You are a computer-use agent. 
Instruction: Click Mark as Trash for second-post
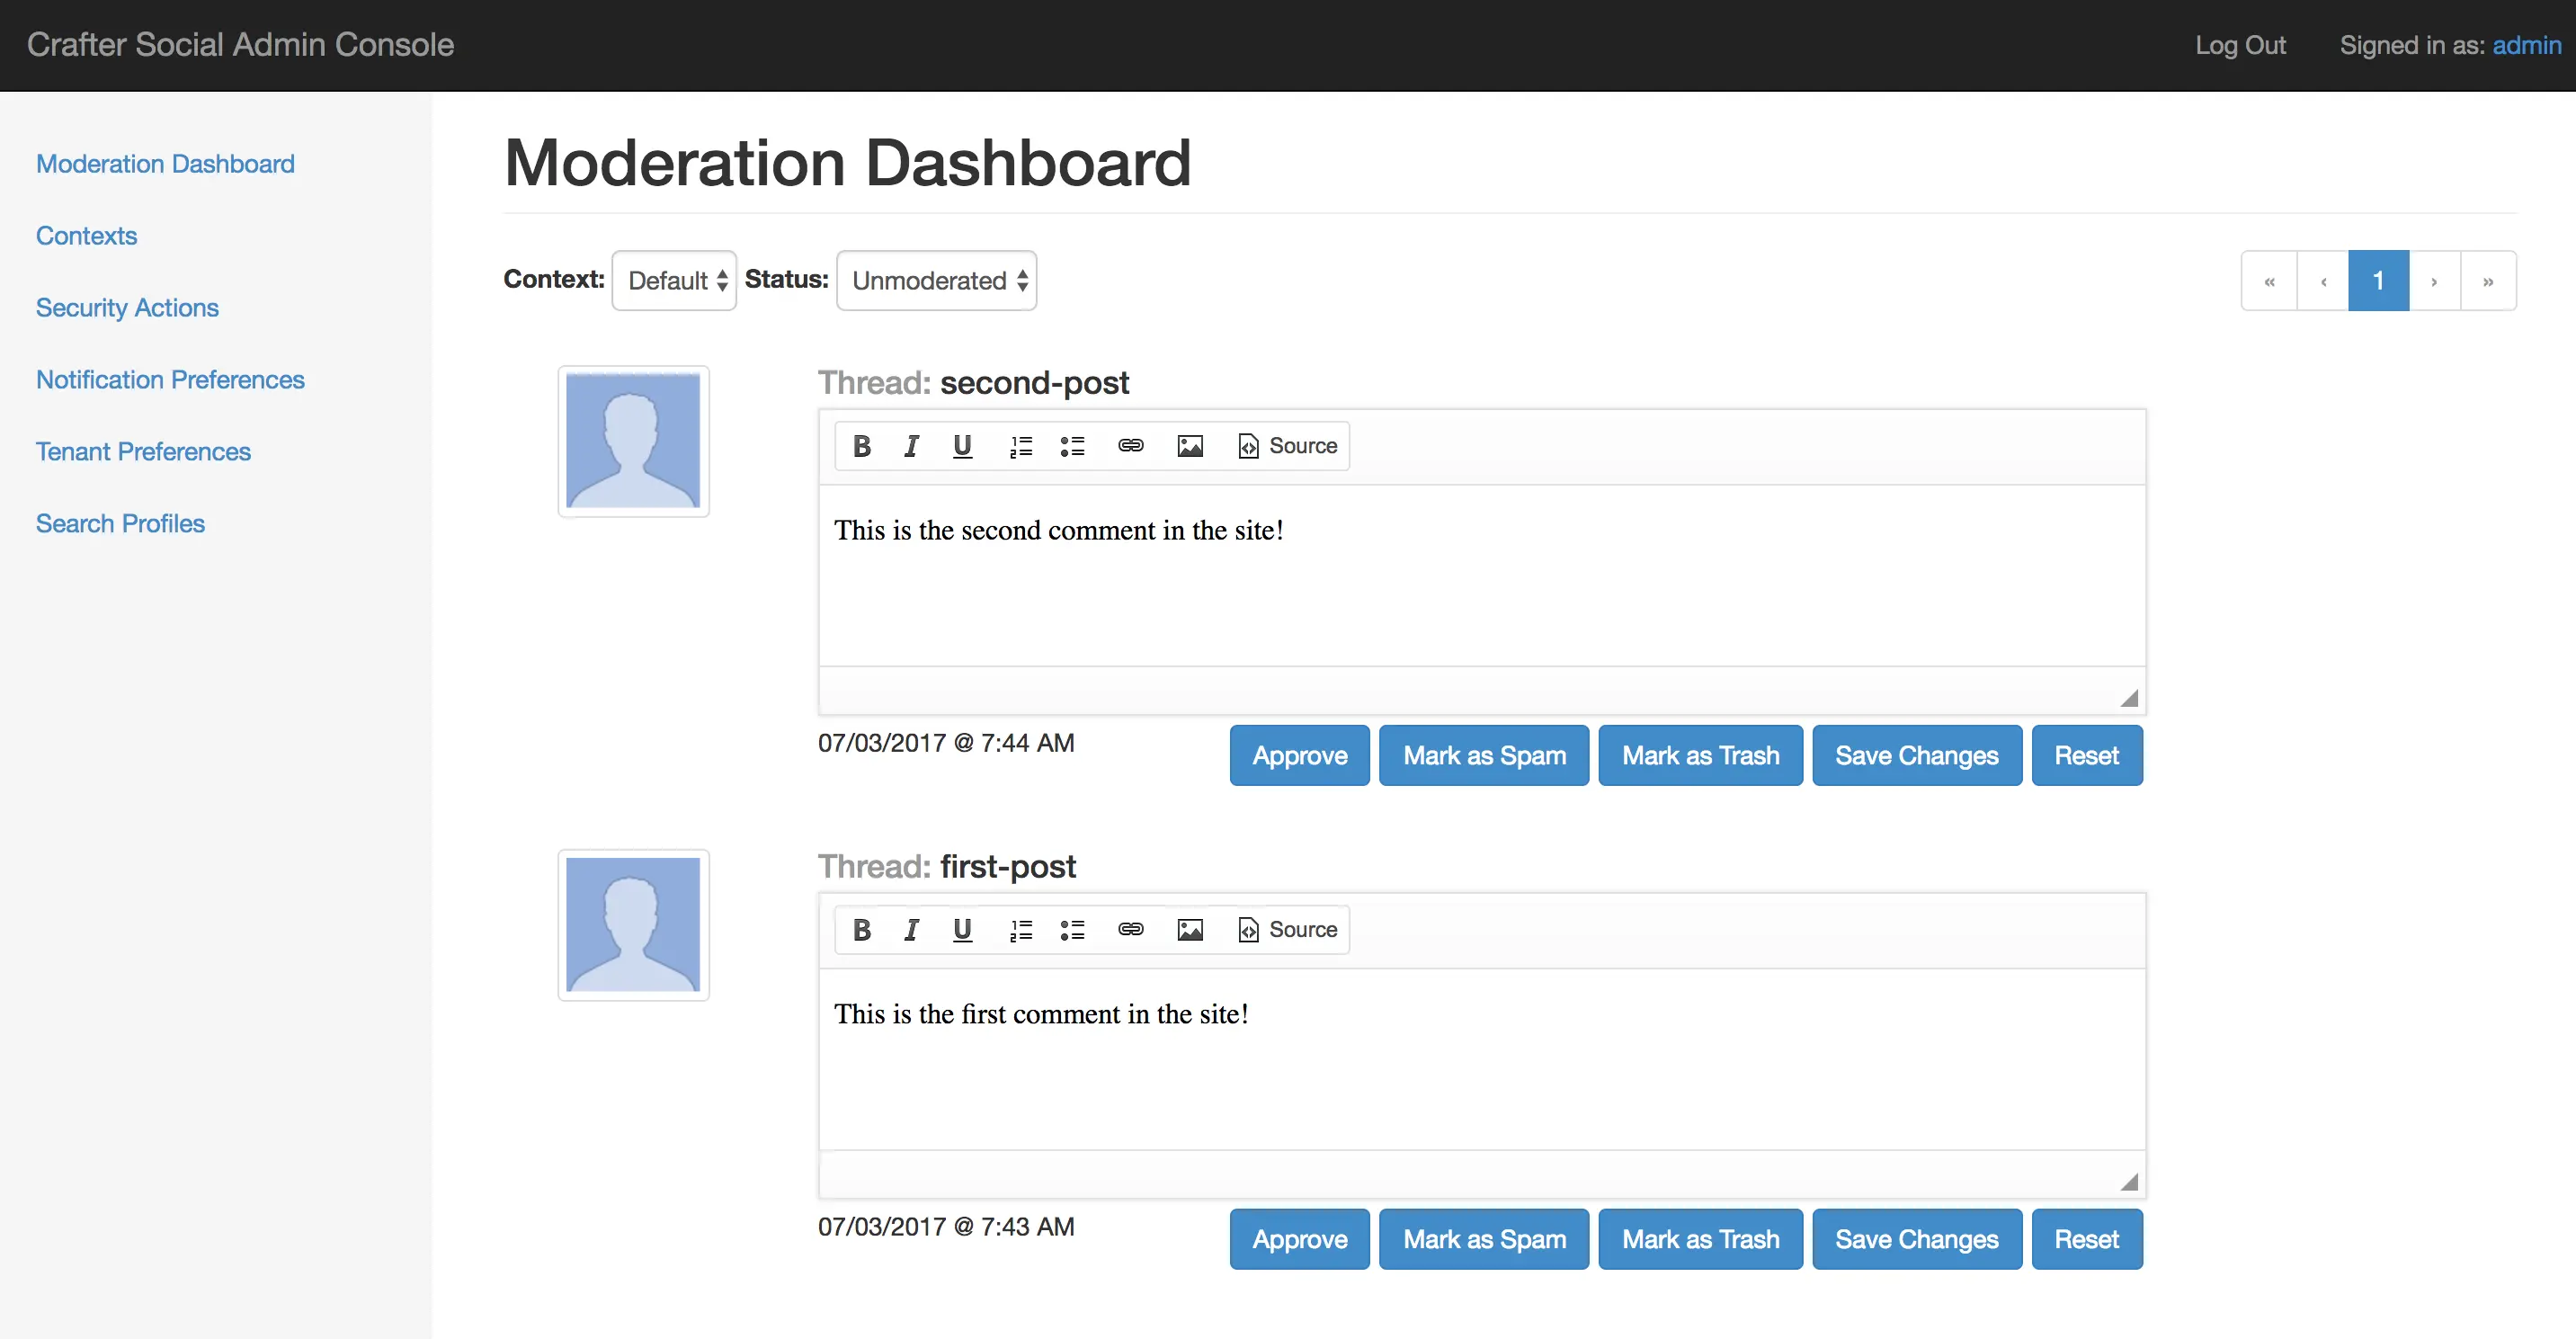coord(1700,754)
